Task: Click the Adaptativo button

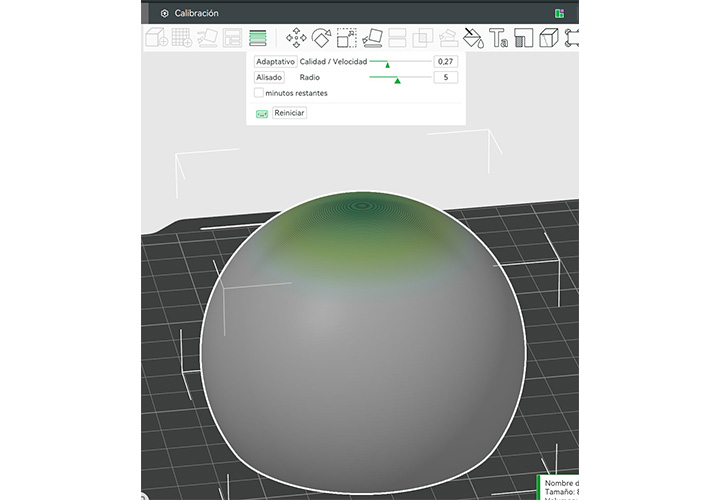Action: [x=276, y=62]
